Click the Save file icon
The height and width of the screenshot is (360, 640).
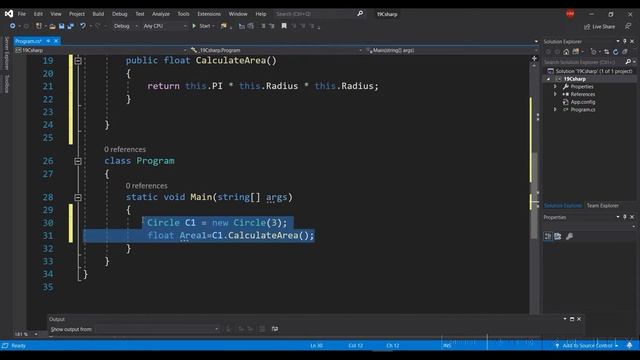[x=62, y=26]
